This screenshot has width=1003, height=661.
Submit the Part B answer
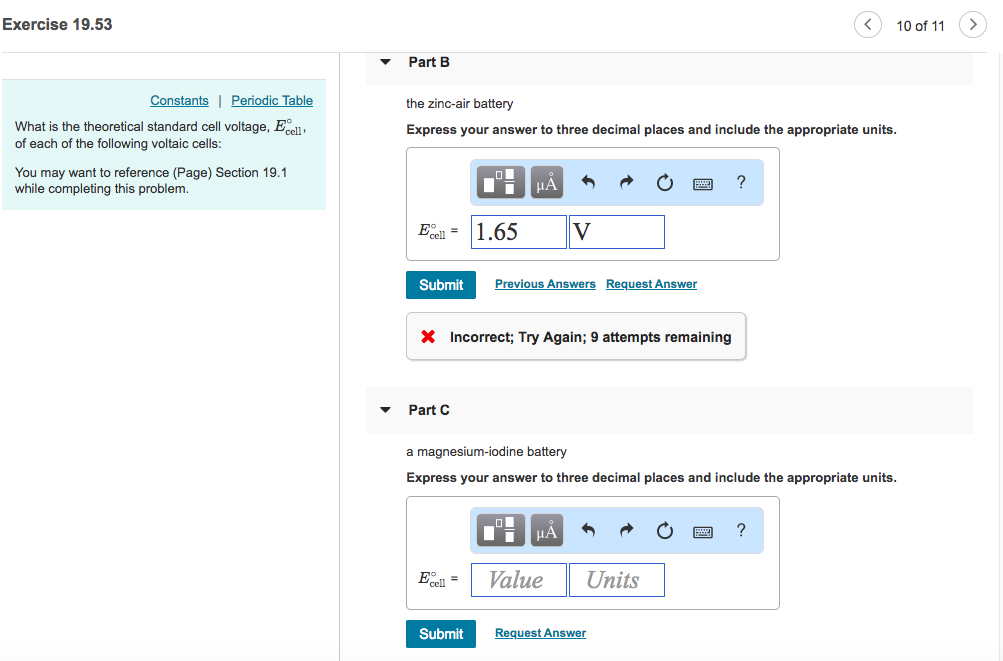pos(440,284)
